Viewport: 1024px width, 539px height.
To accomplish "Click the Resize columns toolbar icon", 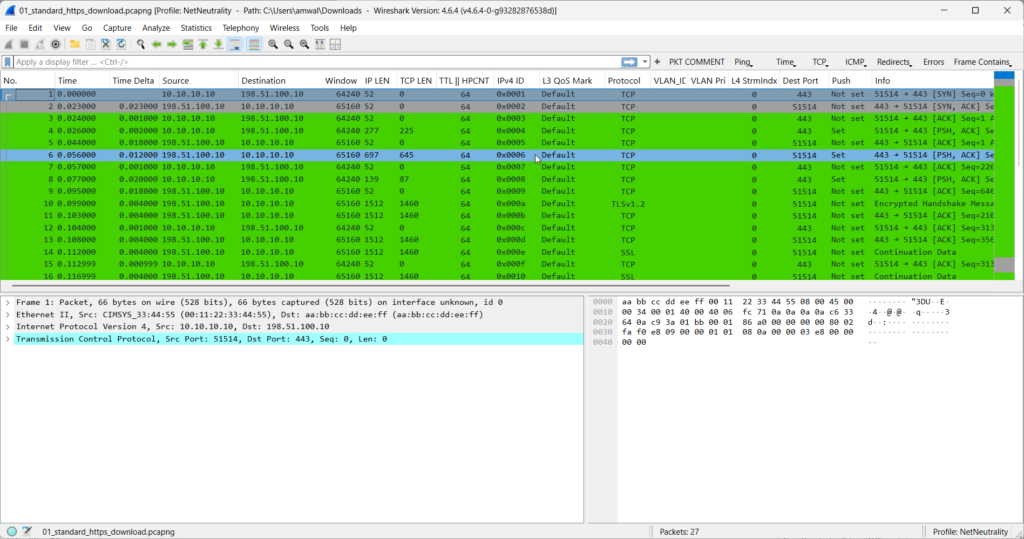I will click(320, 44).
